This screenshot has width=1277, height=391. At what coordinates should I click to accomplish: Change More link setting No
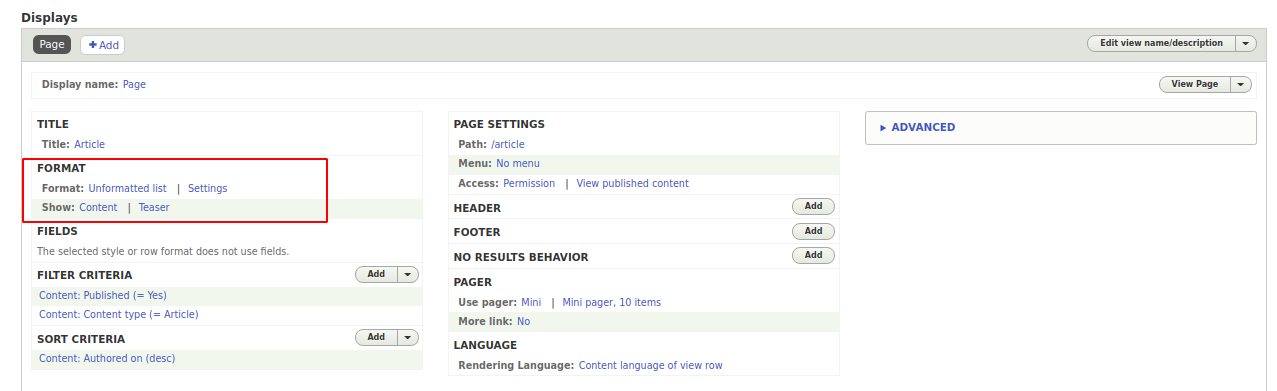524,321
